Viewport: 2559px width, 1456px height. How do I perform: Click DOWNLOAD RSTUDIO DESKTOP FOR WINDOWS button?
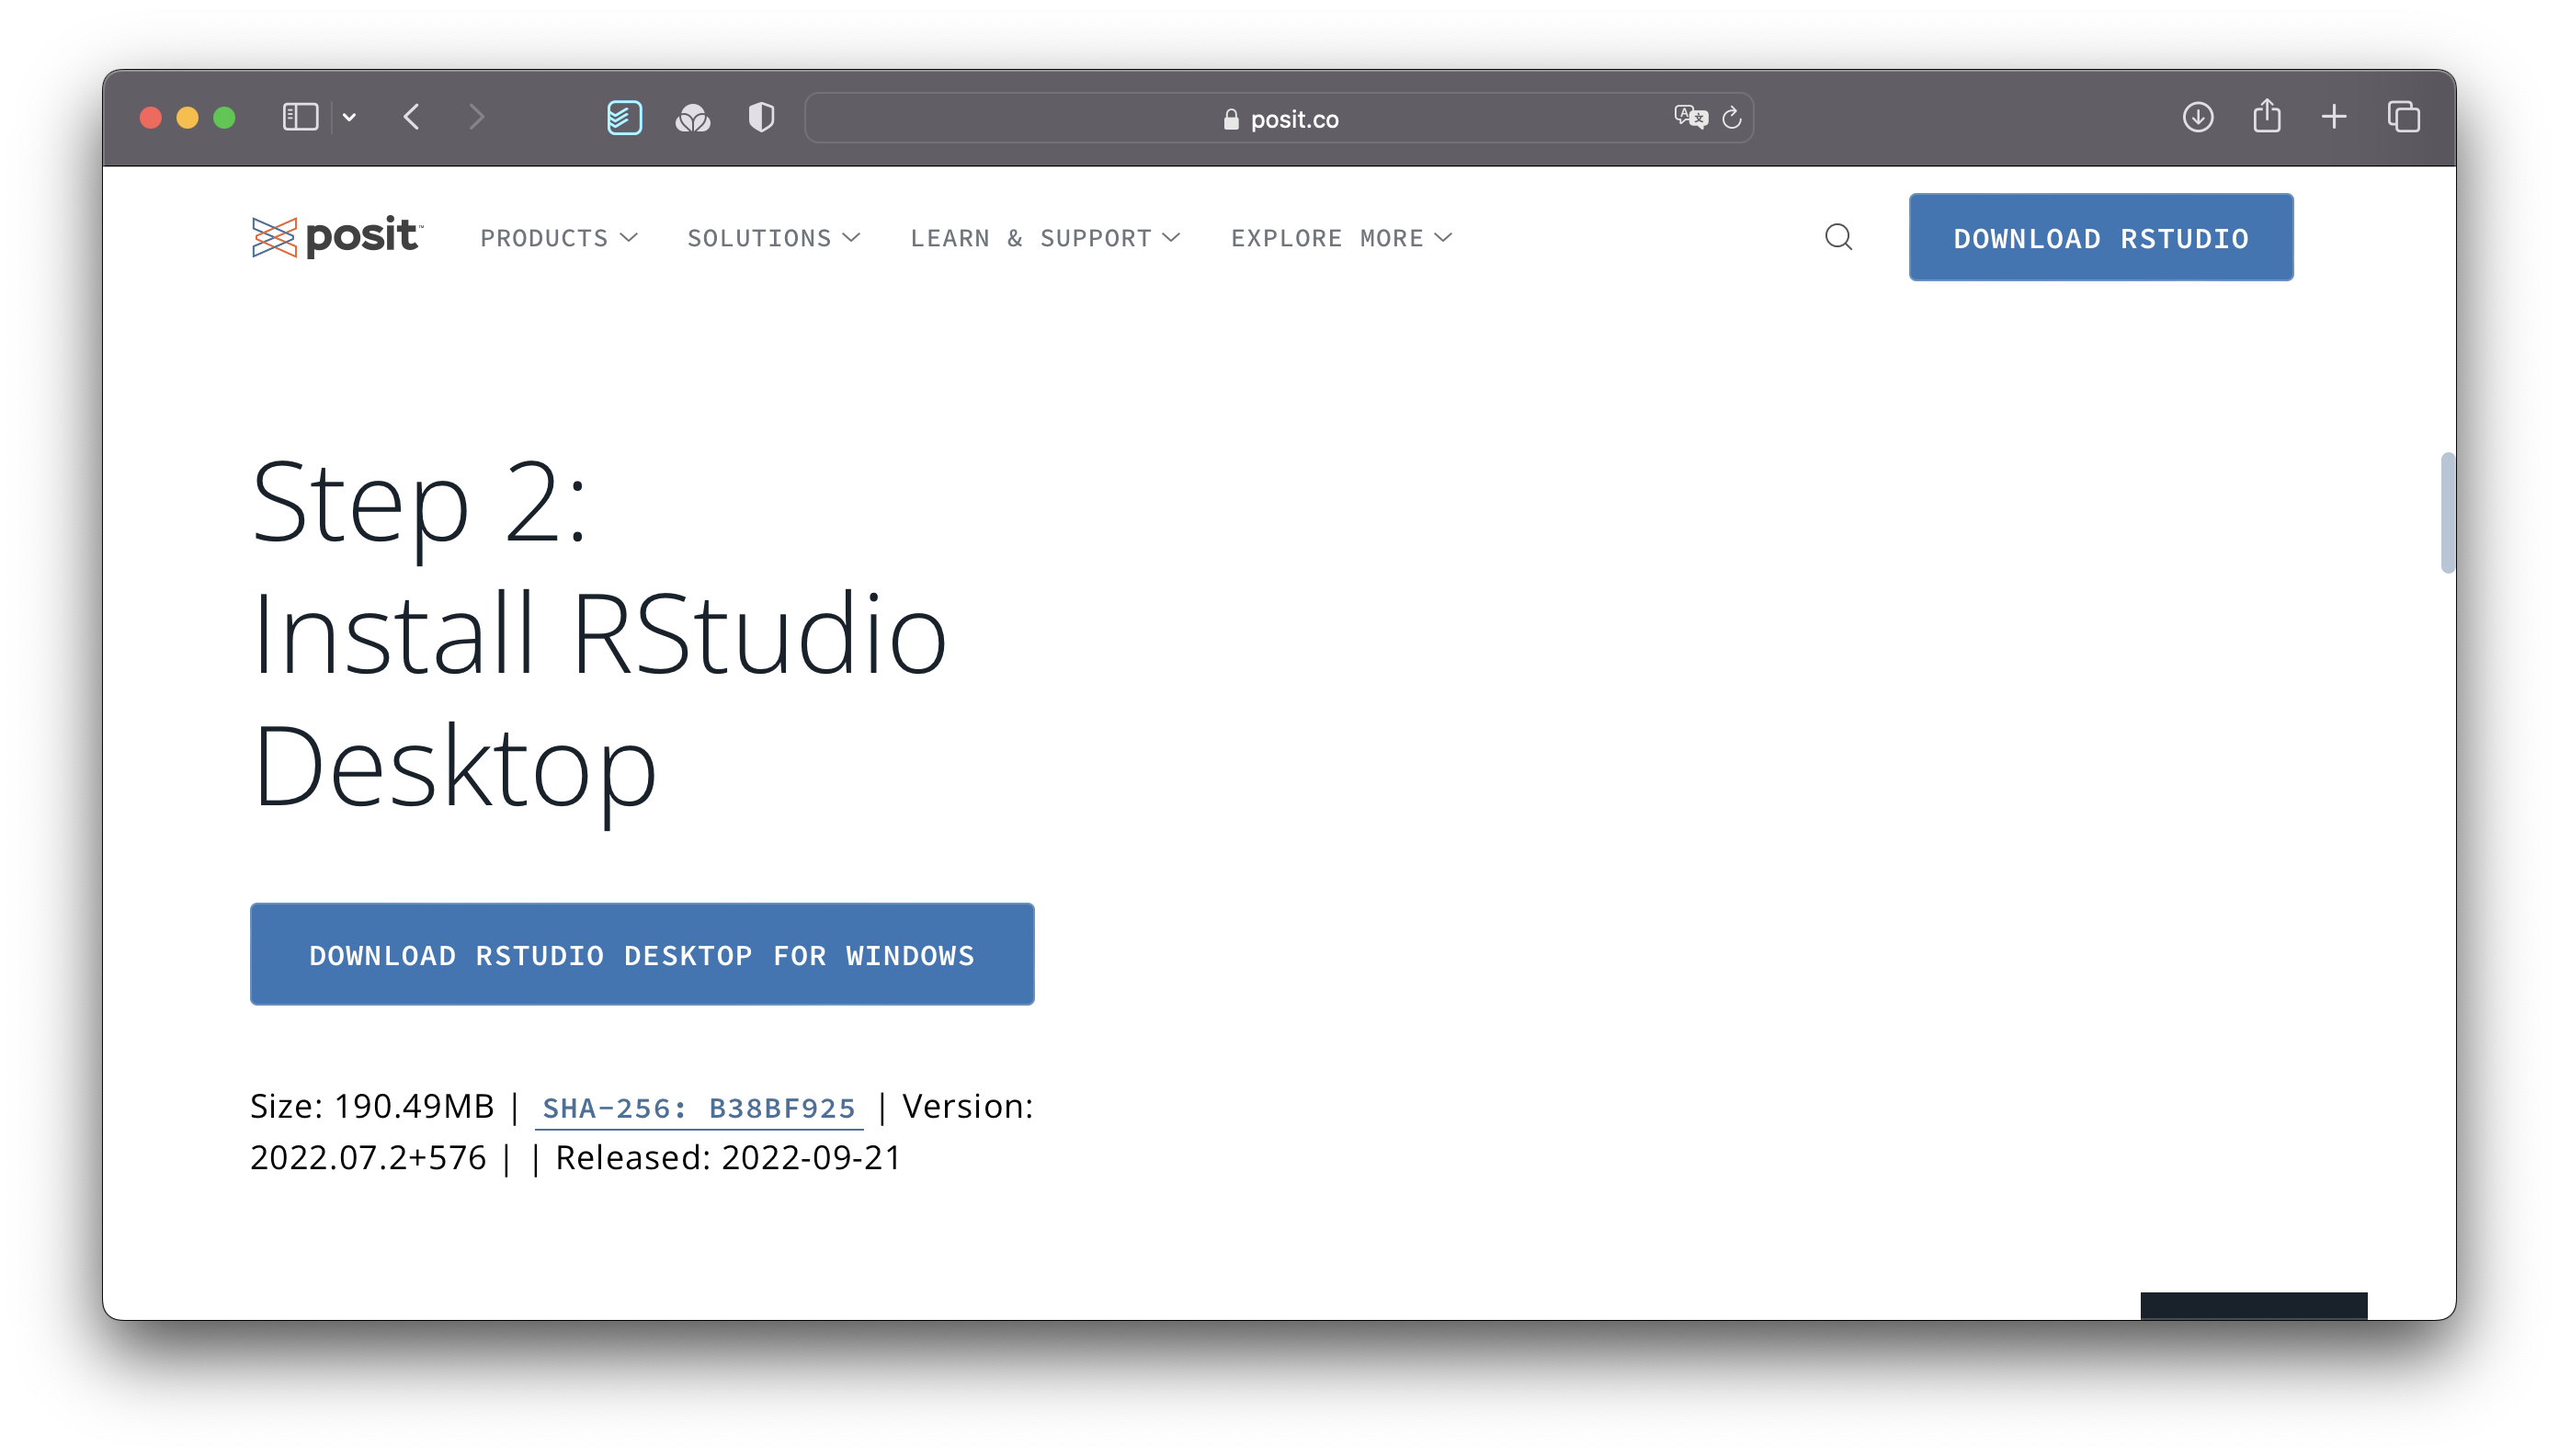pyautogui.click(x=642, y=955)
